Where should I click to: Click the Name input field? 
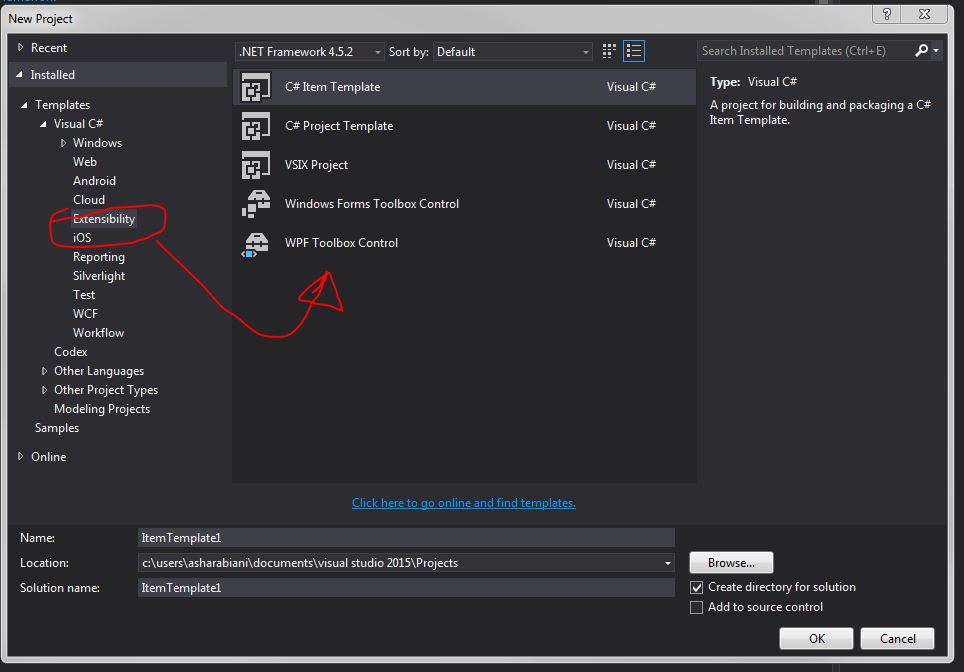pyautogui.click(x=406, y=538)
